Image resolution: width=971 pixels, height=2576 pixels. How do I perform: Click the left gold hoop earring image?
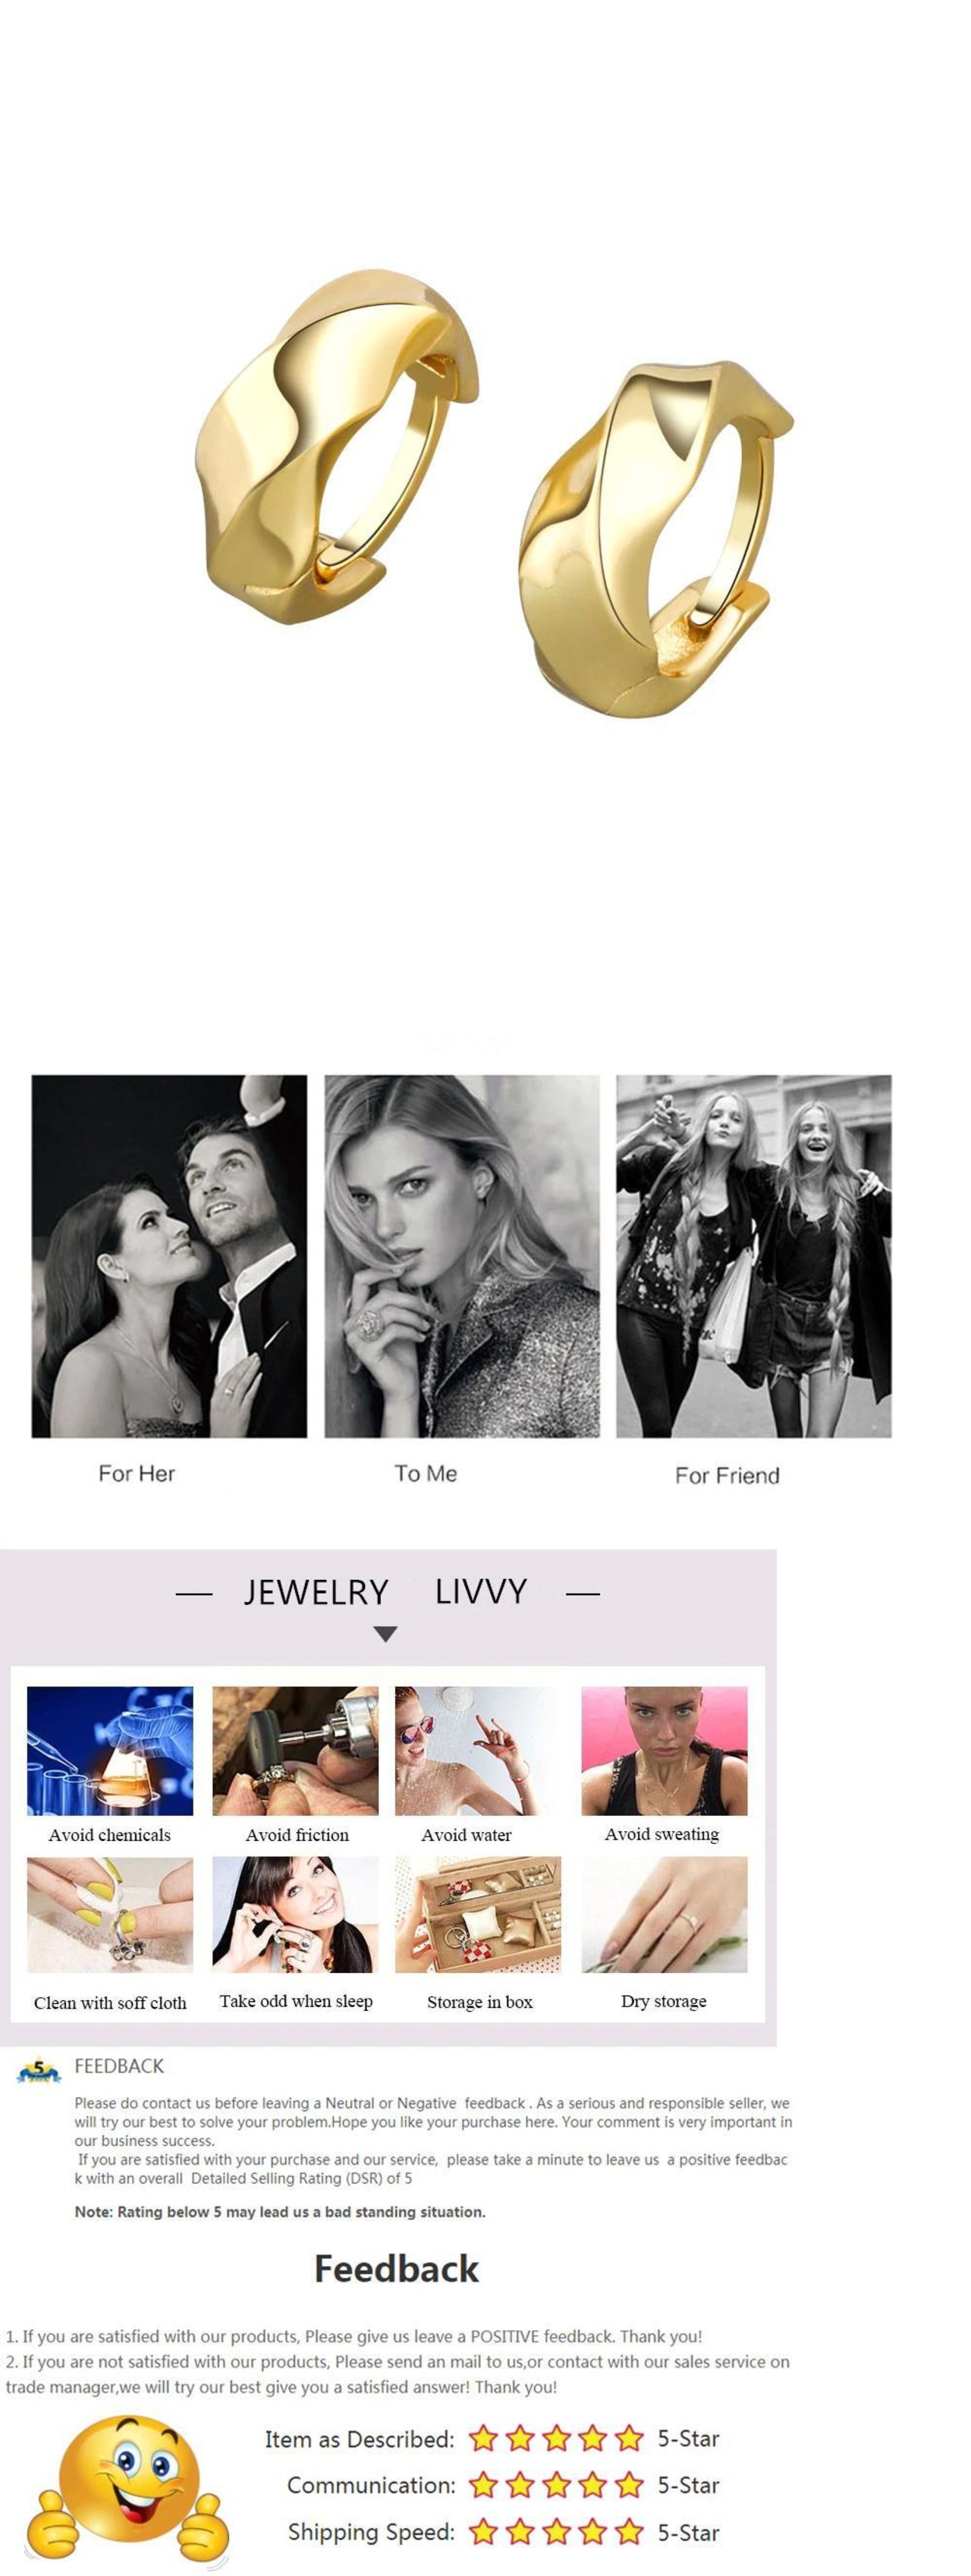[x=336, y=447]
